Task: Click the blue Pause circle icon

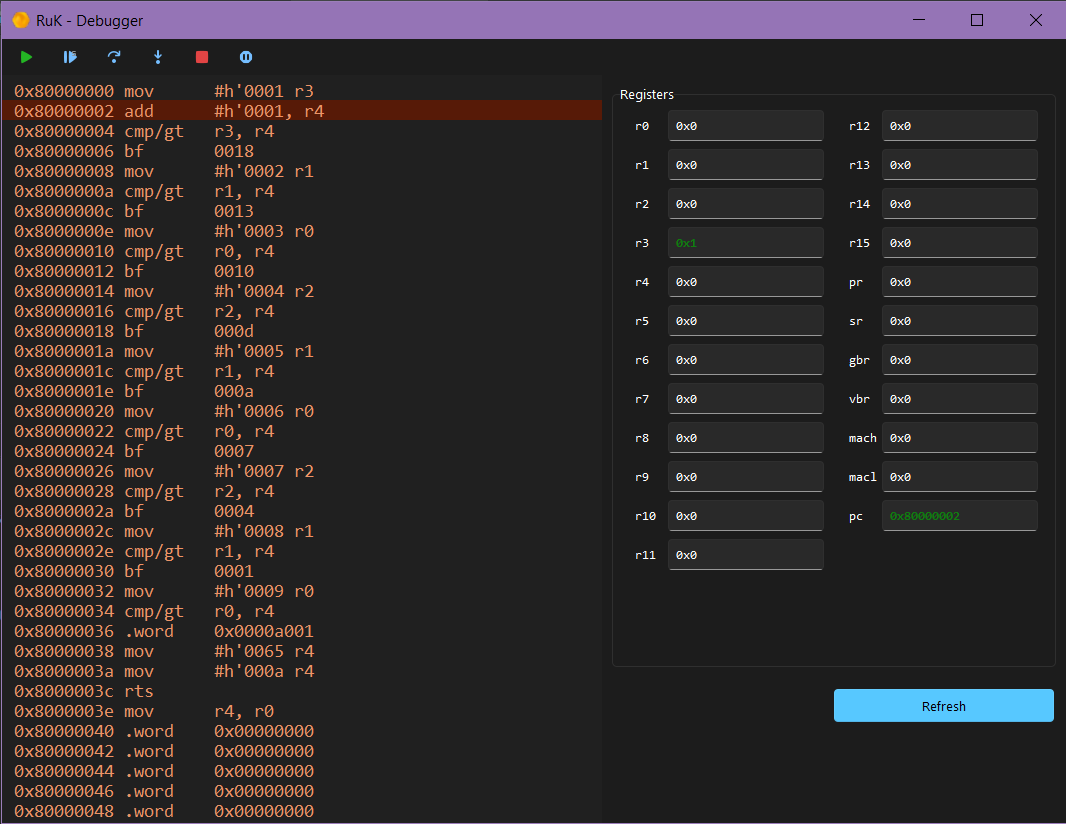Action: pos(246,57)
